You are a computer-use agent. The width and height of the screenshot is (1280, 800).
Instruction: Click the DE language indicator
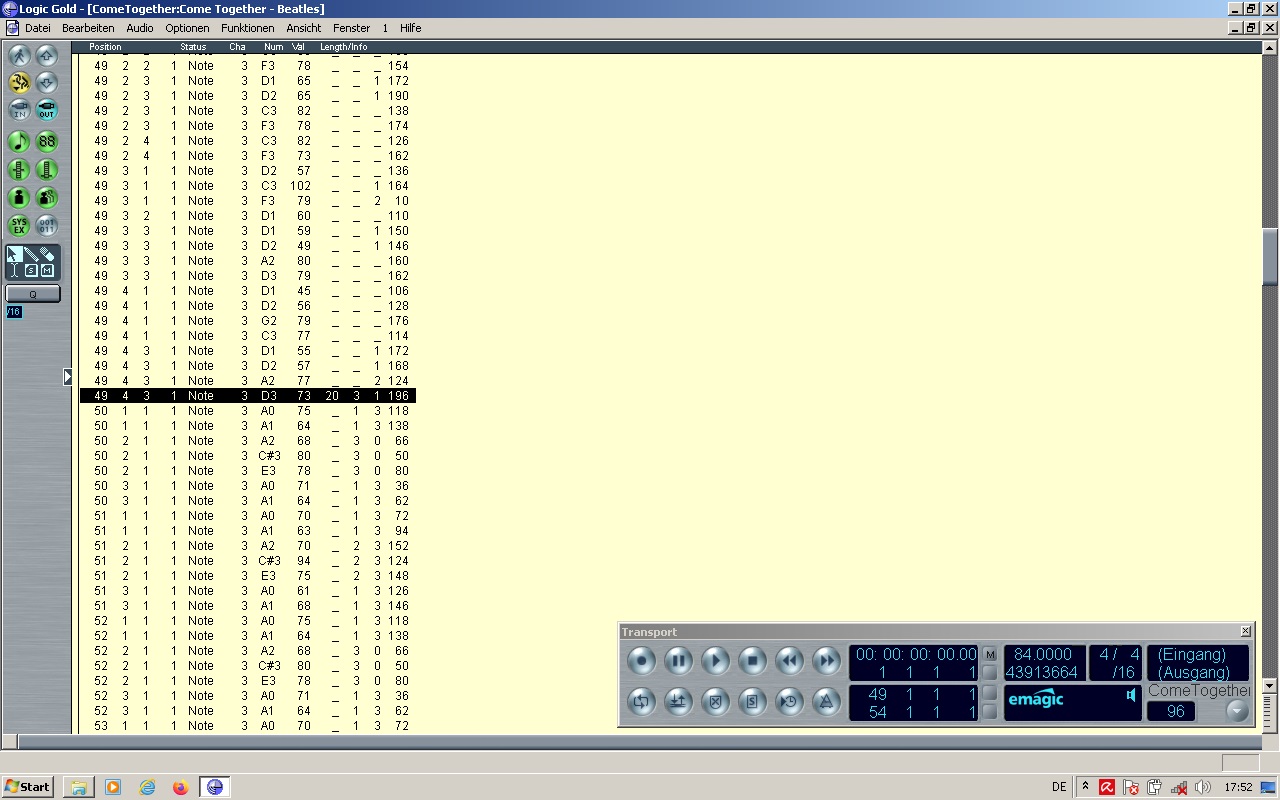[x=1059, y=787]
